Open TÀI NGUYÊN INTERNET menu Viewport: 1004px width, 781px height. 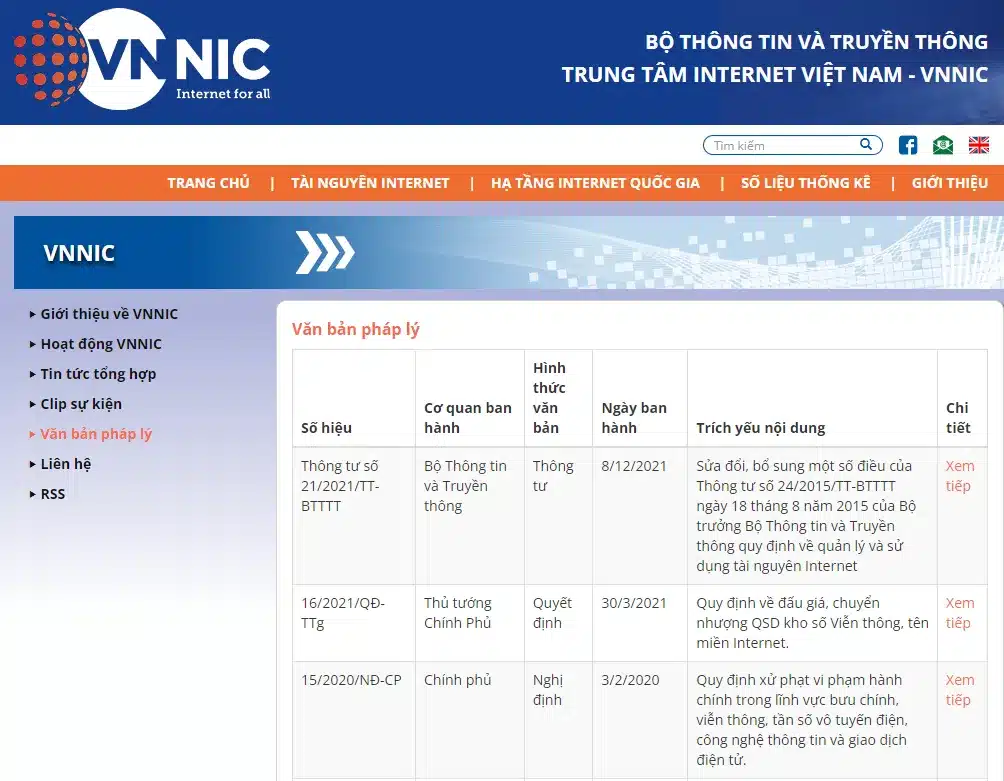pos(370,183)
